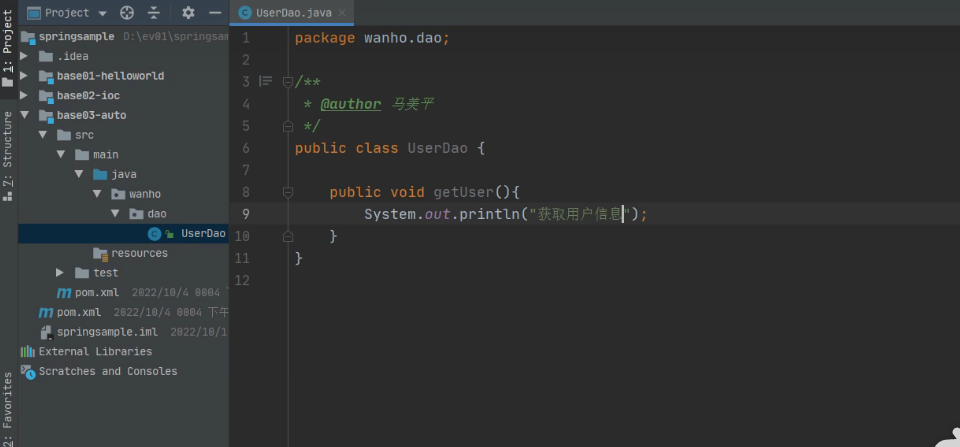
Task: Hide the Project panel with minus icon
Action: 215,13
